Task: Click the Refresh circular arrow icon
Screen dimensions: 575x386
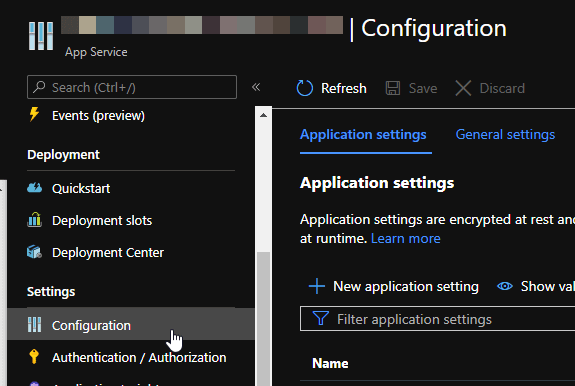Action: pyautogui.click(x=304, y=88)
